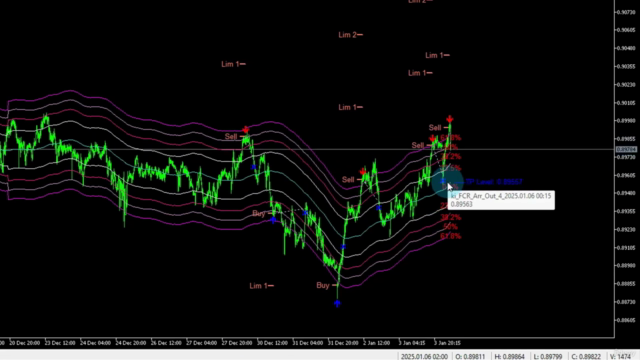Select the Buy label near 30 Dec 12:00
Image resolution: width=640 pixels, height=360 pixels.
(259, 213)
